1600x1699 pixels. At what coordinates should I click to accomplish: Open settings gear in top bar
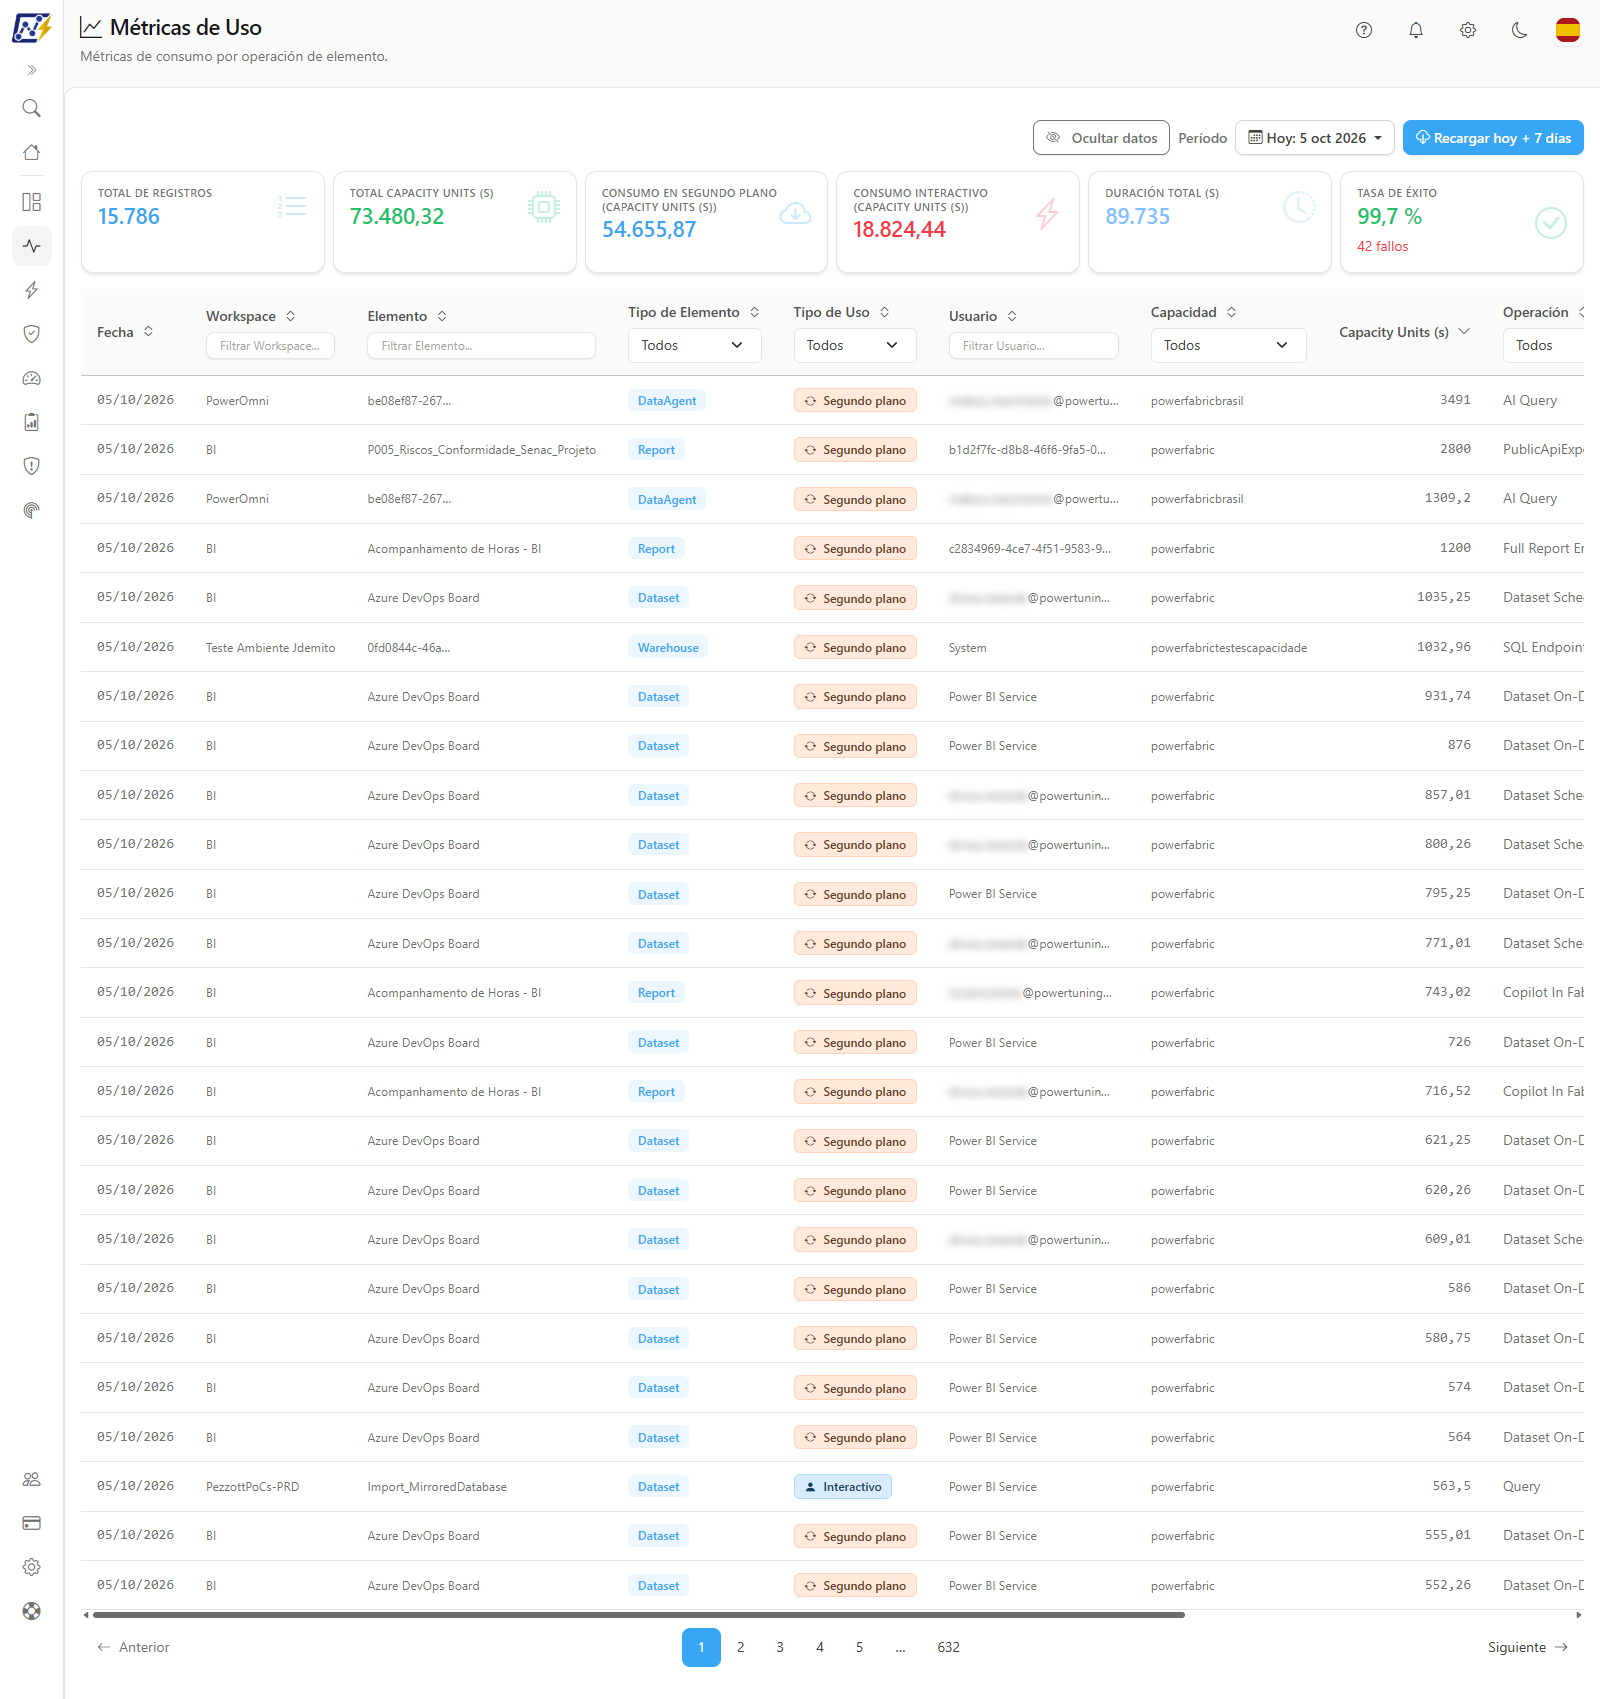(1468, 30)
